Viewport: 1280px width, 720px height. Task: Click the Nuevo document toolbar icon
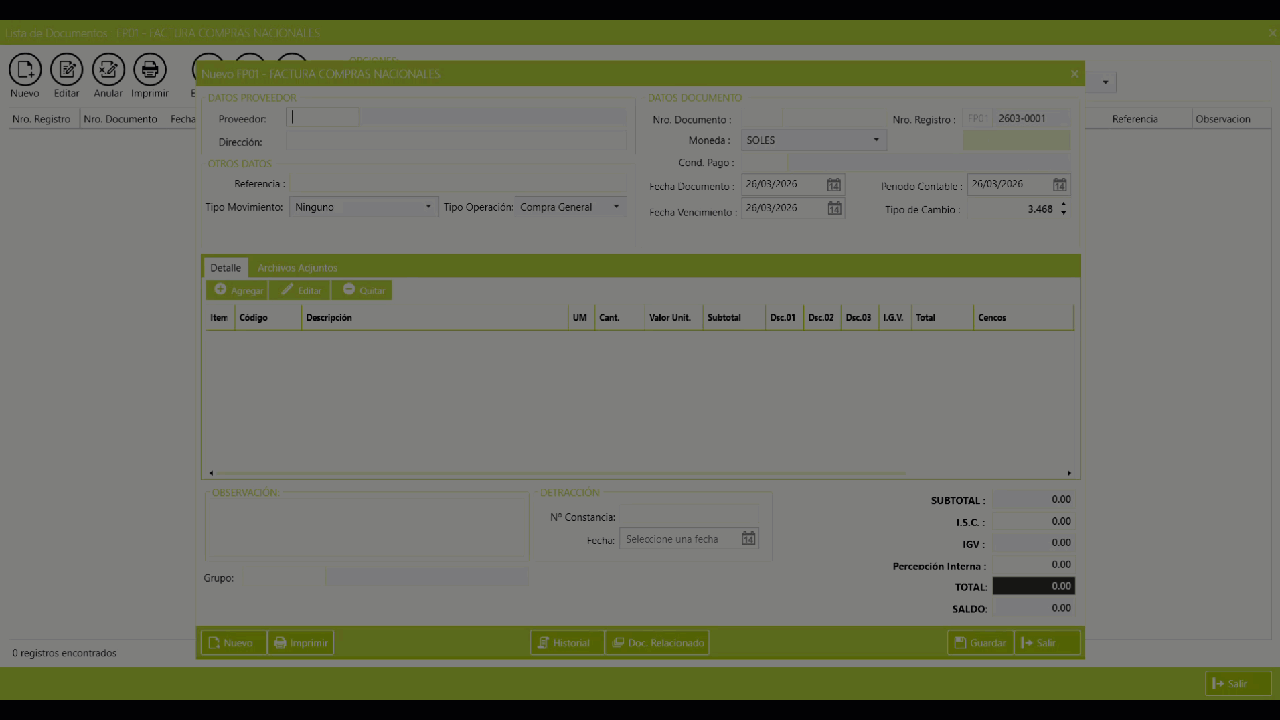[x=25, y=70]
